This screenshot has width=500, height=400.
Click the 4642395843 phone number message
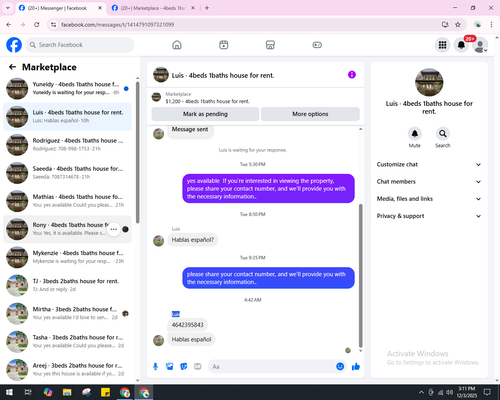[x=187, y=325]
